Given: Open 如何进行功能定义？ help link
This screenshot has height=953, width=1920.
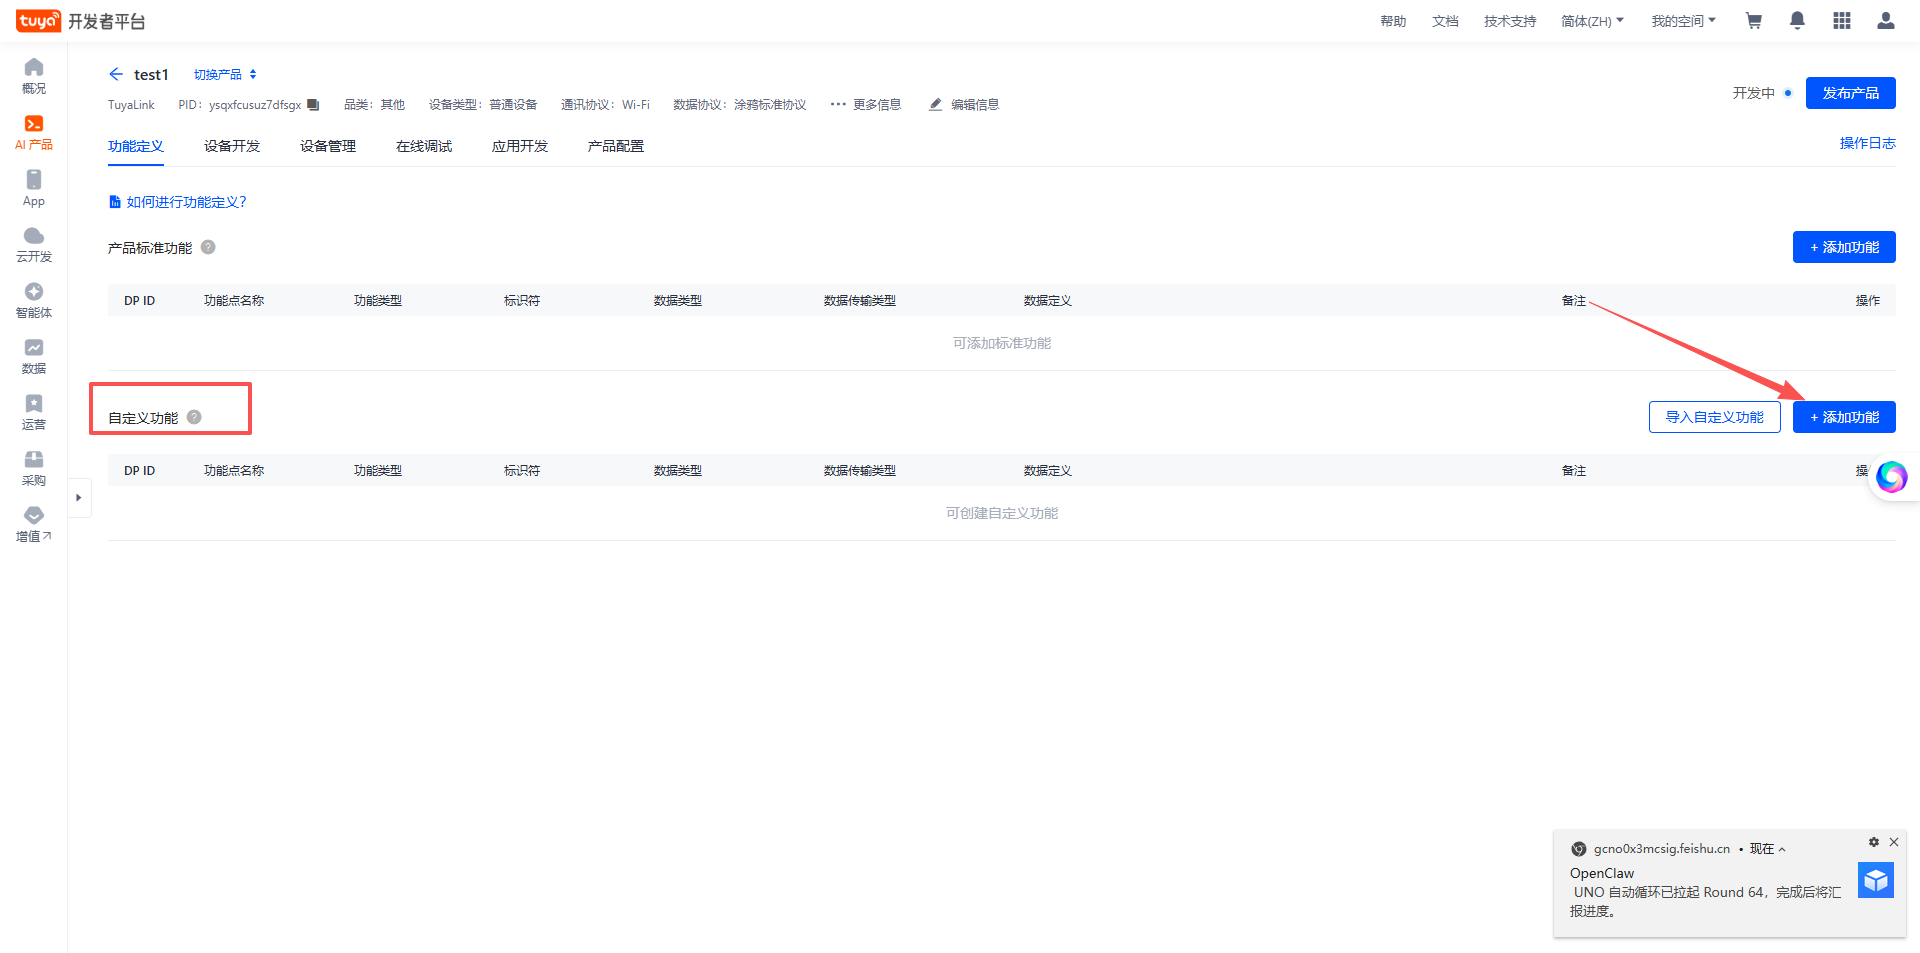Looking at the screenshot, I should pyautogui.click(x=178, y=202).
